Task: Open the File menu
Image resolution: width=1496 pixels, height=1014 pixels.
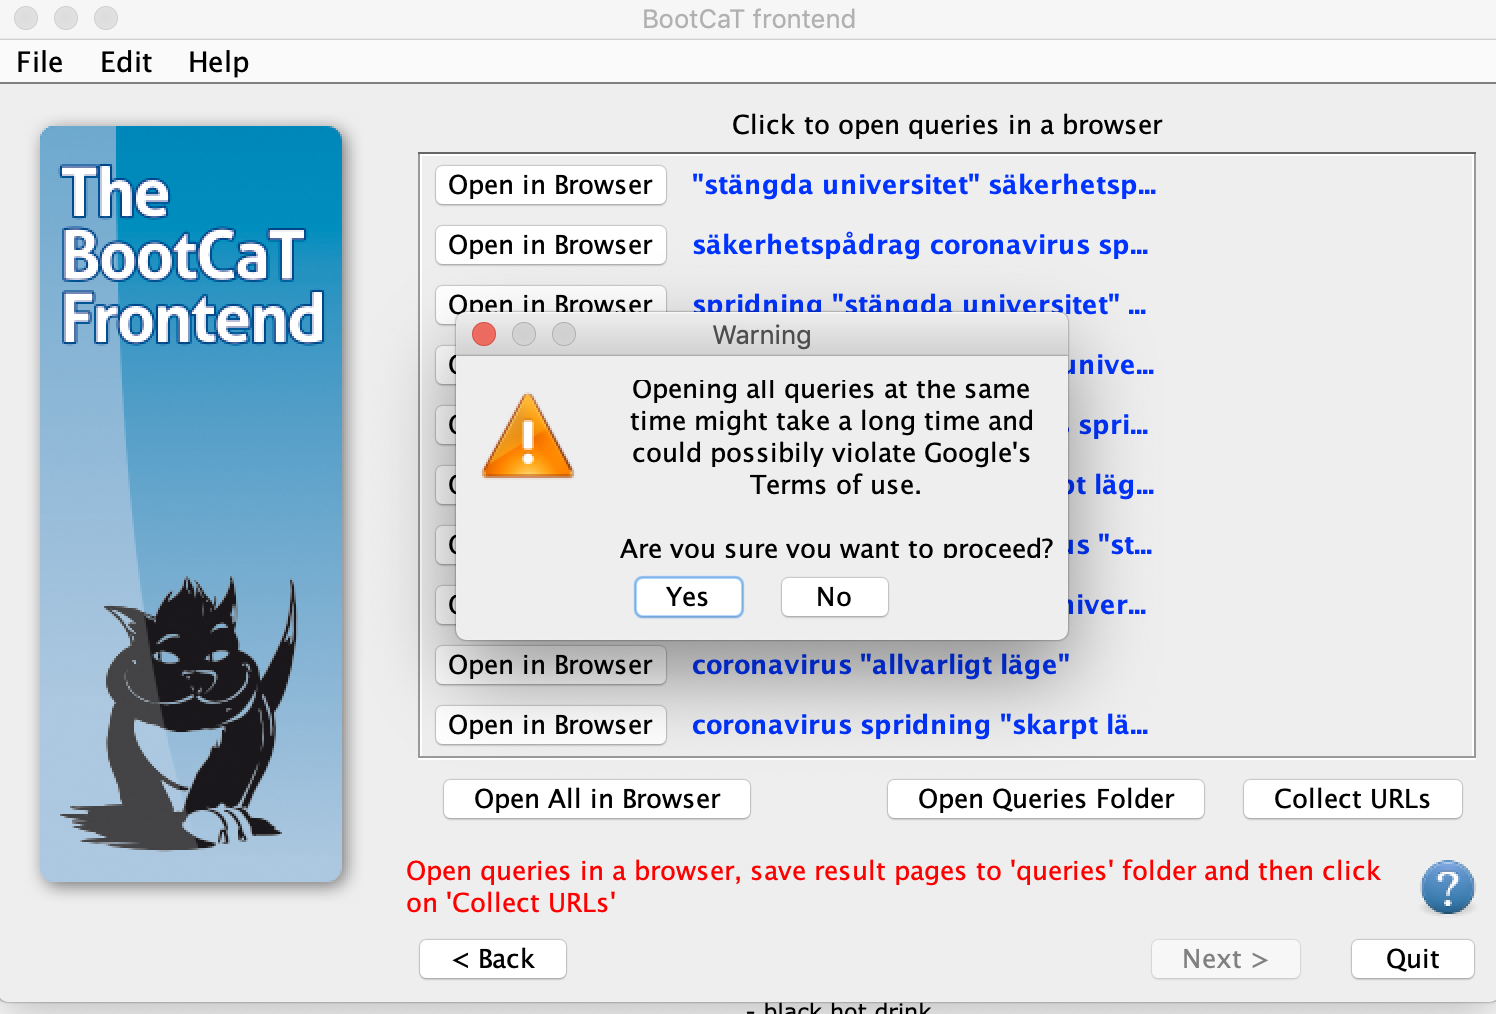Action: (40, 62)
